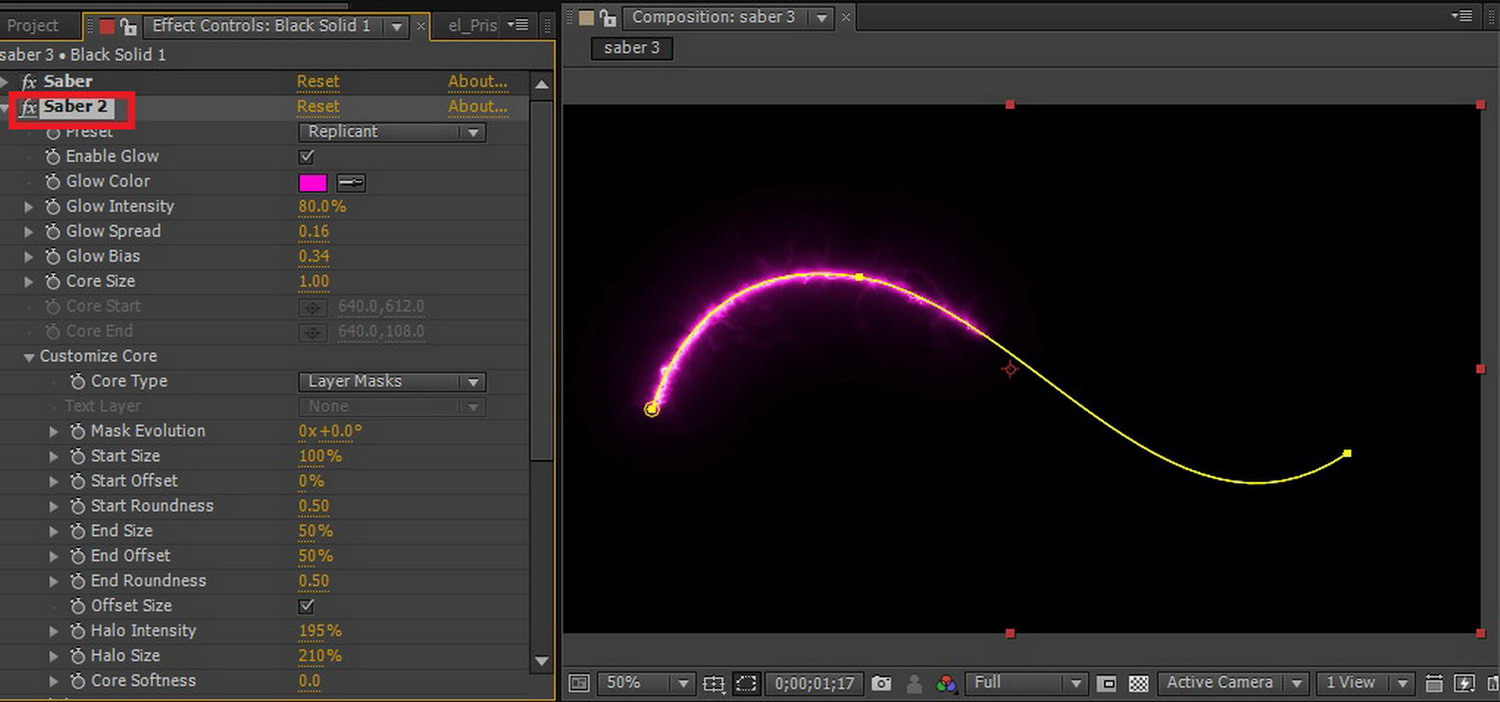The width and height of the screenshot is (1500, 702).
Task: Open About for Saber 2
Action: [x=477, y=107]
